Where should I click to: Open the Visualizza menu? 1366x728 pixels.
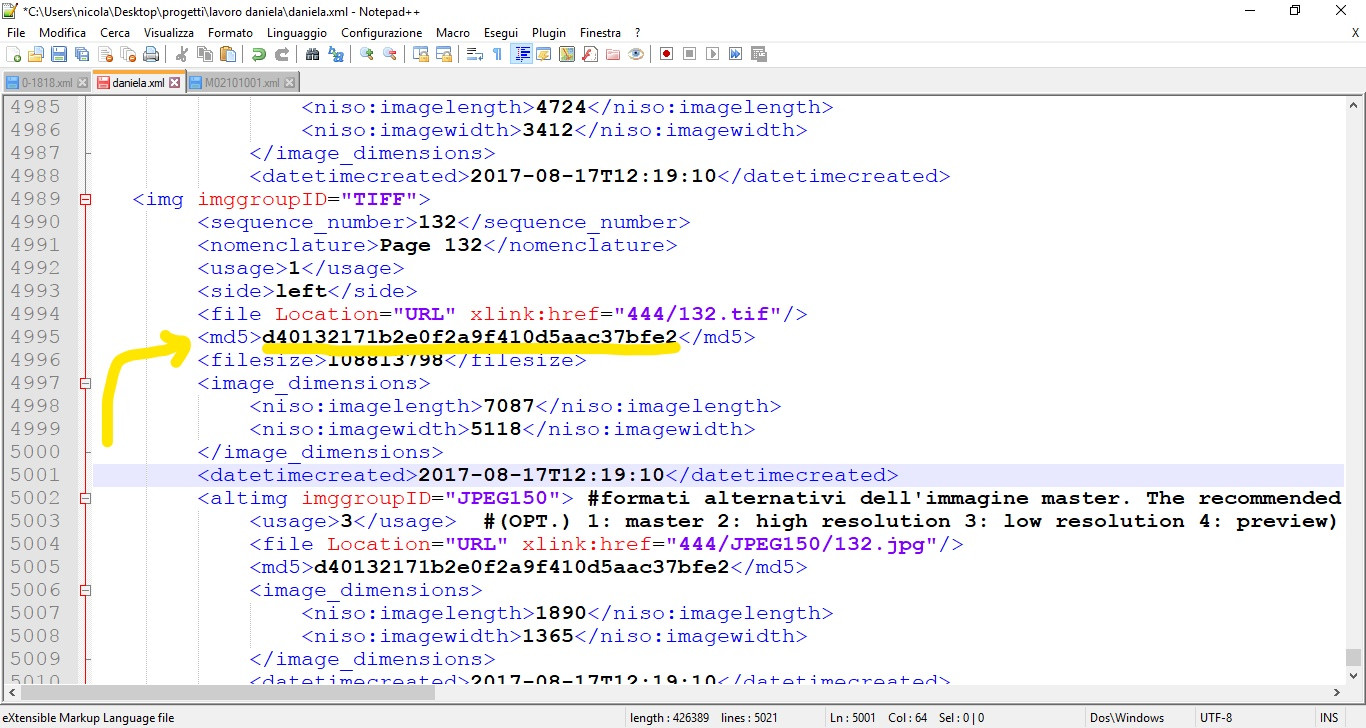tap(169, 33)
